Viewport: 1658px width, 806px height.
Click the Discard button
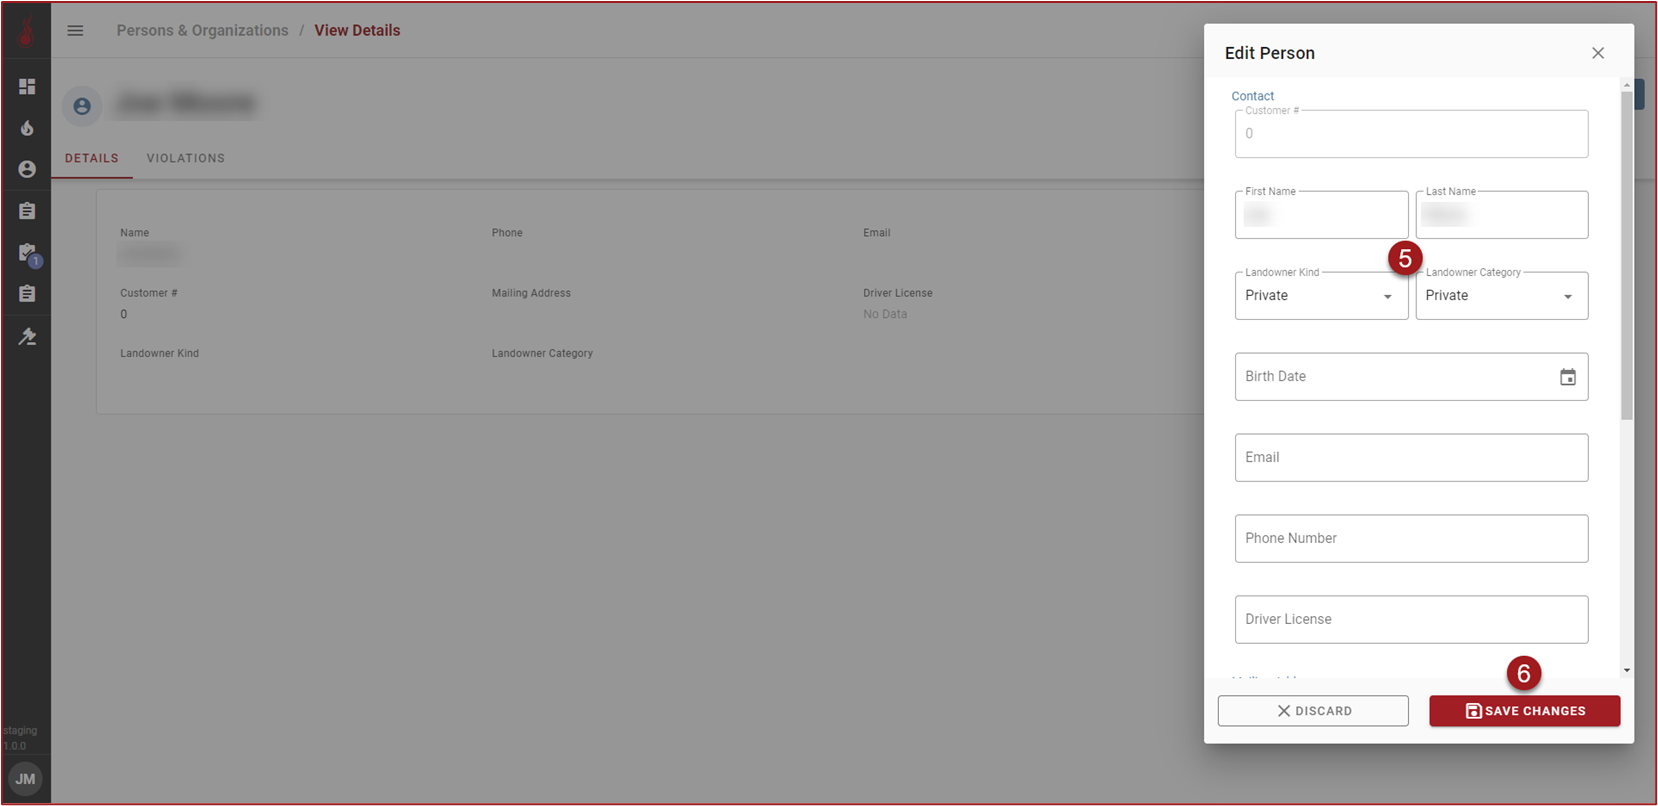pos(1312,711)
